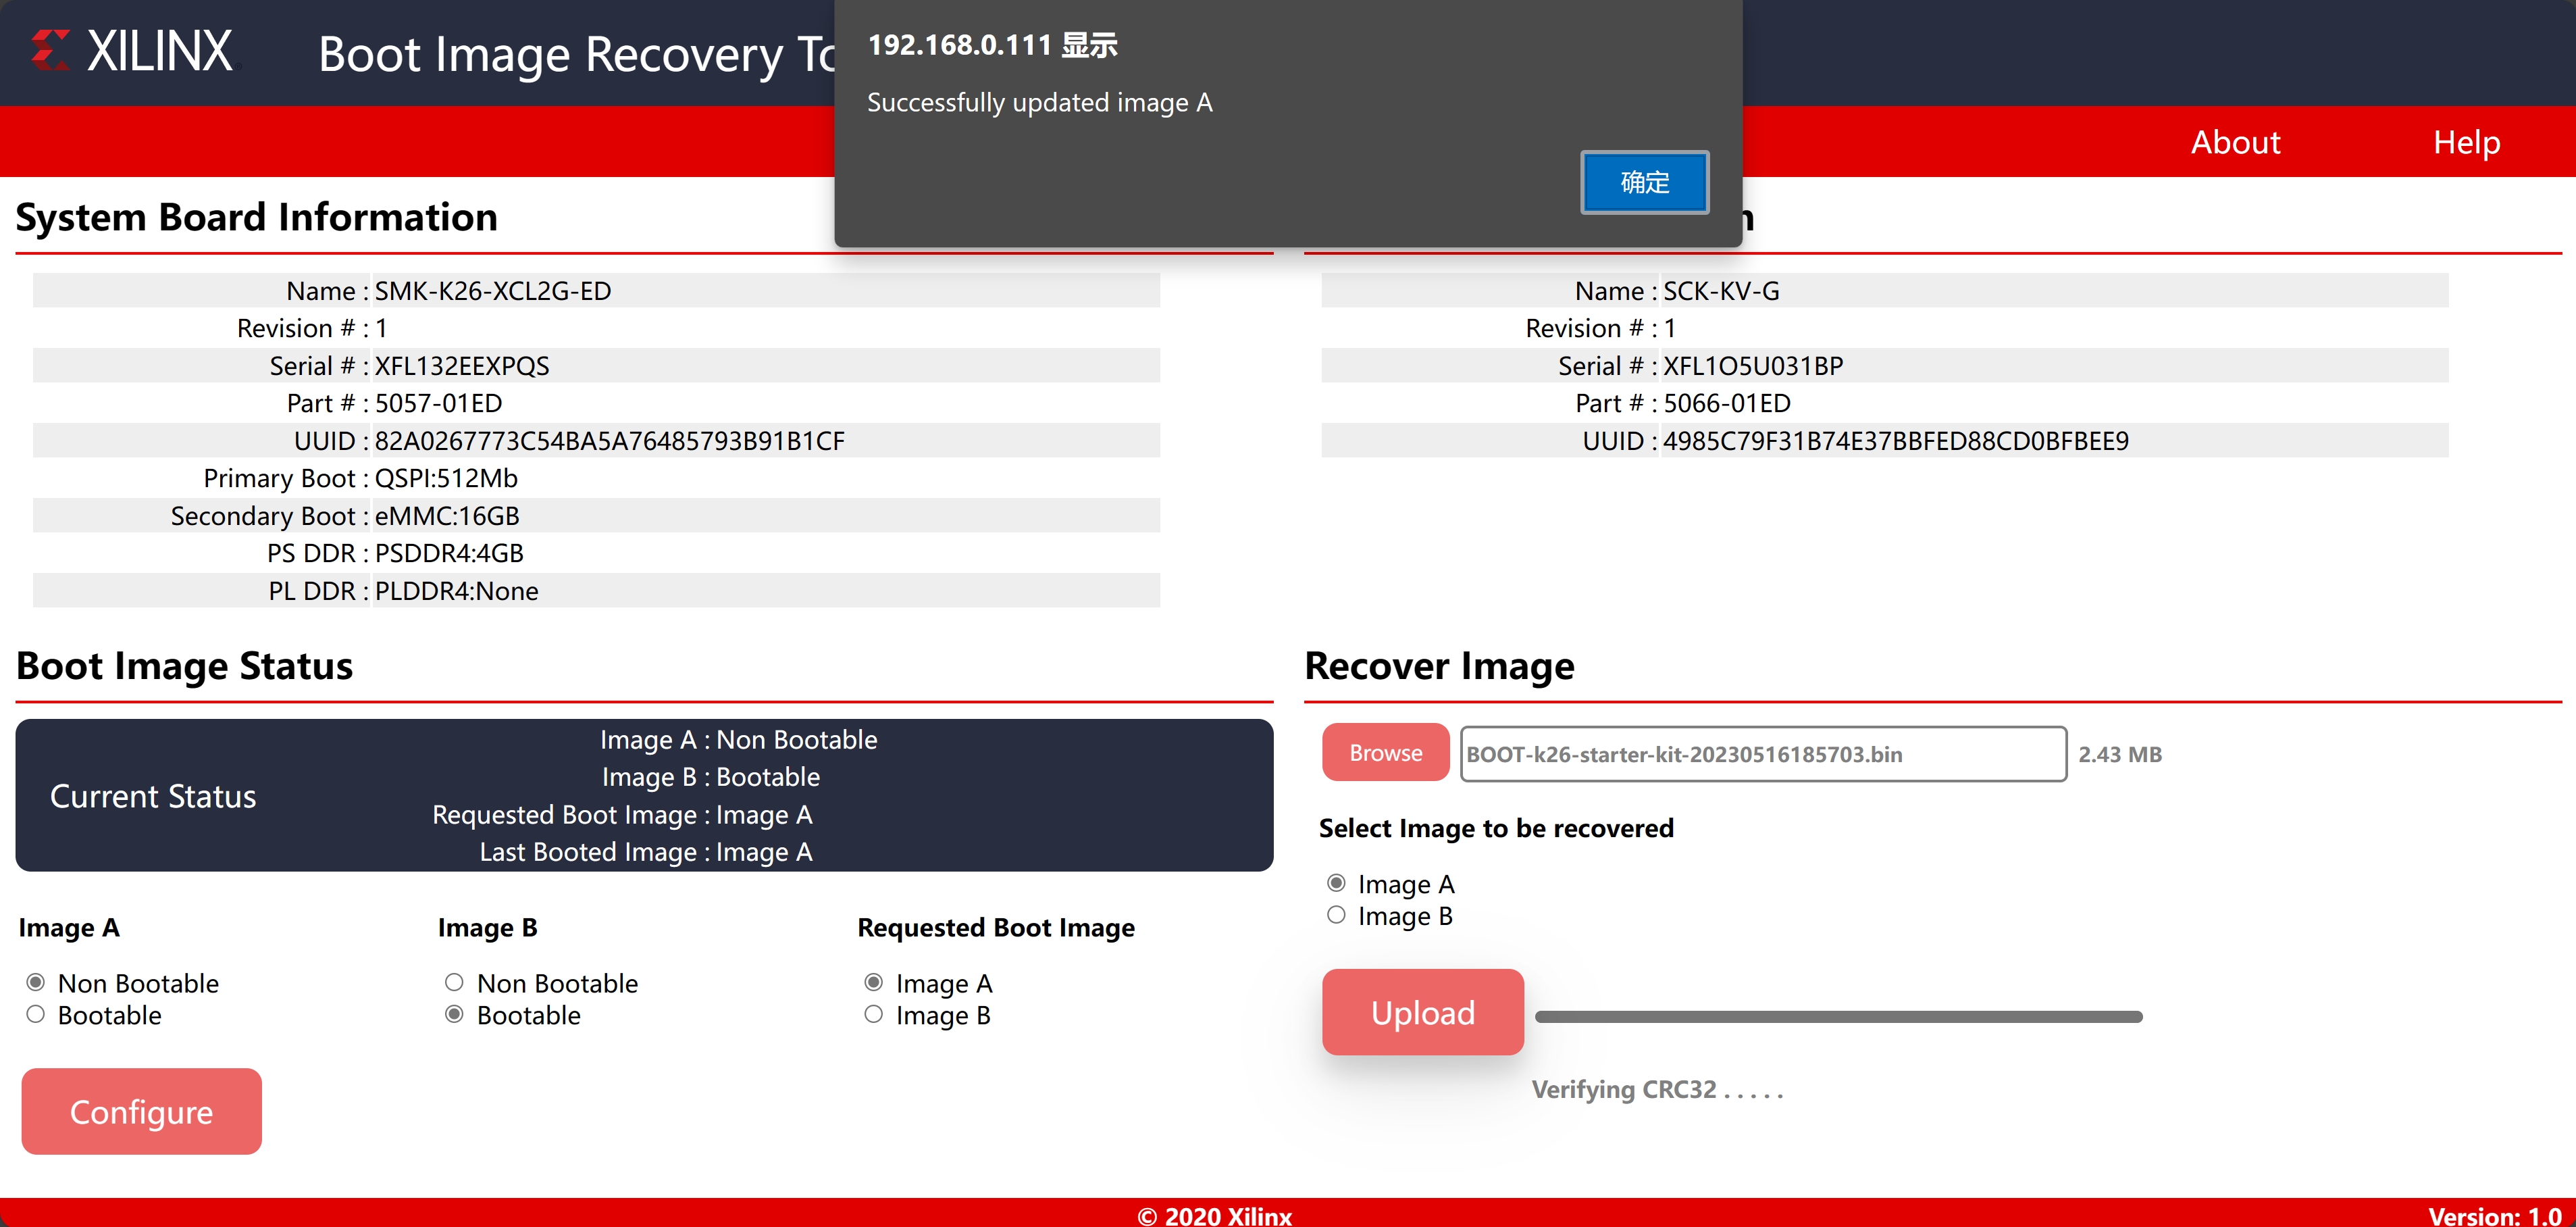Click the selected file name field
Viewport: 2576px width, 1227px height.
[1763, 754]
